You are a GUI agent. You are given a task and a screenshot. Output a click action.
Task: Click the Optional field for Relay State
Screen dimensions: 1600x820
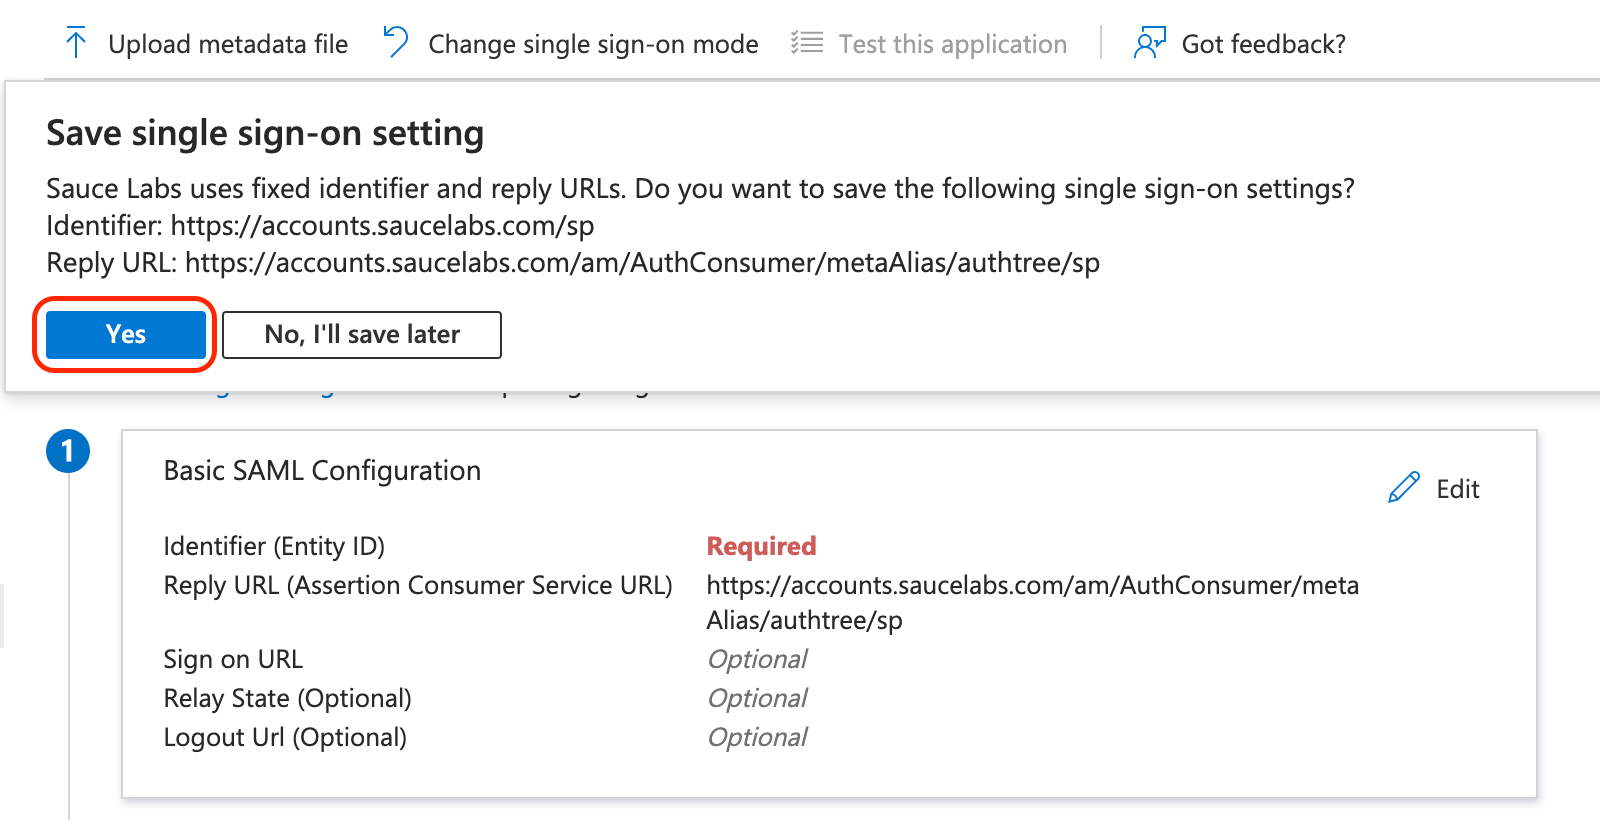[757, 697]
